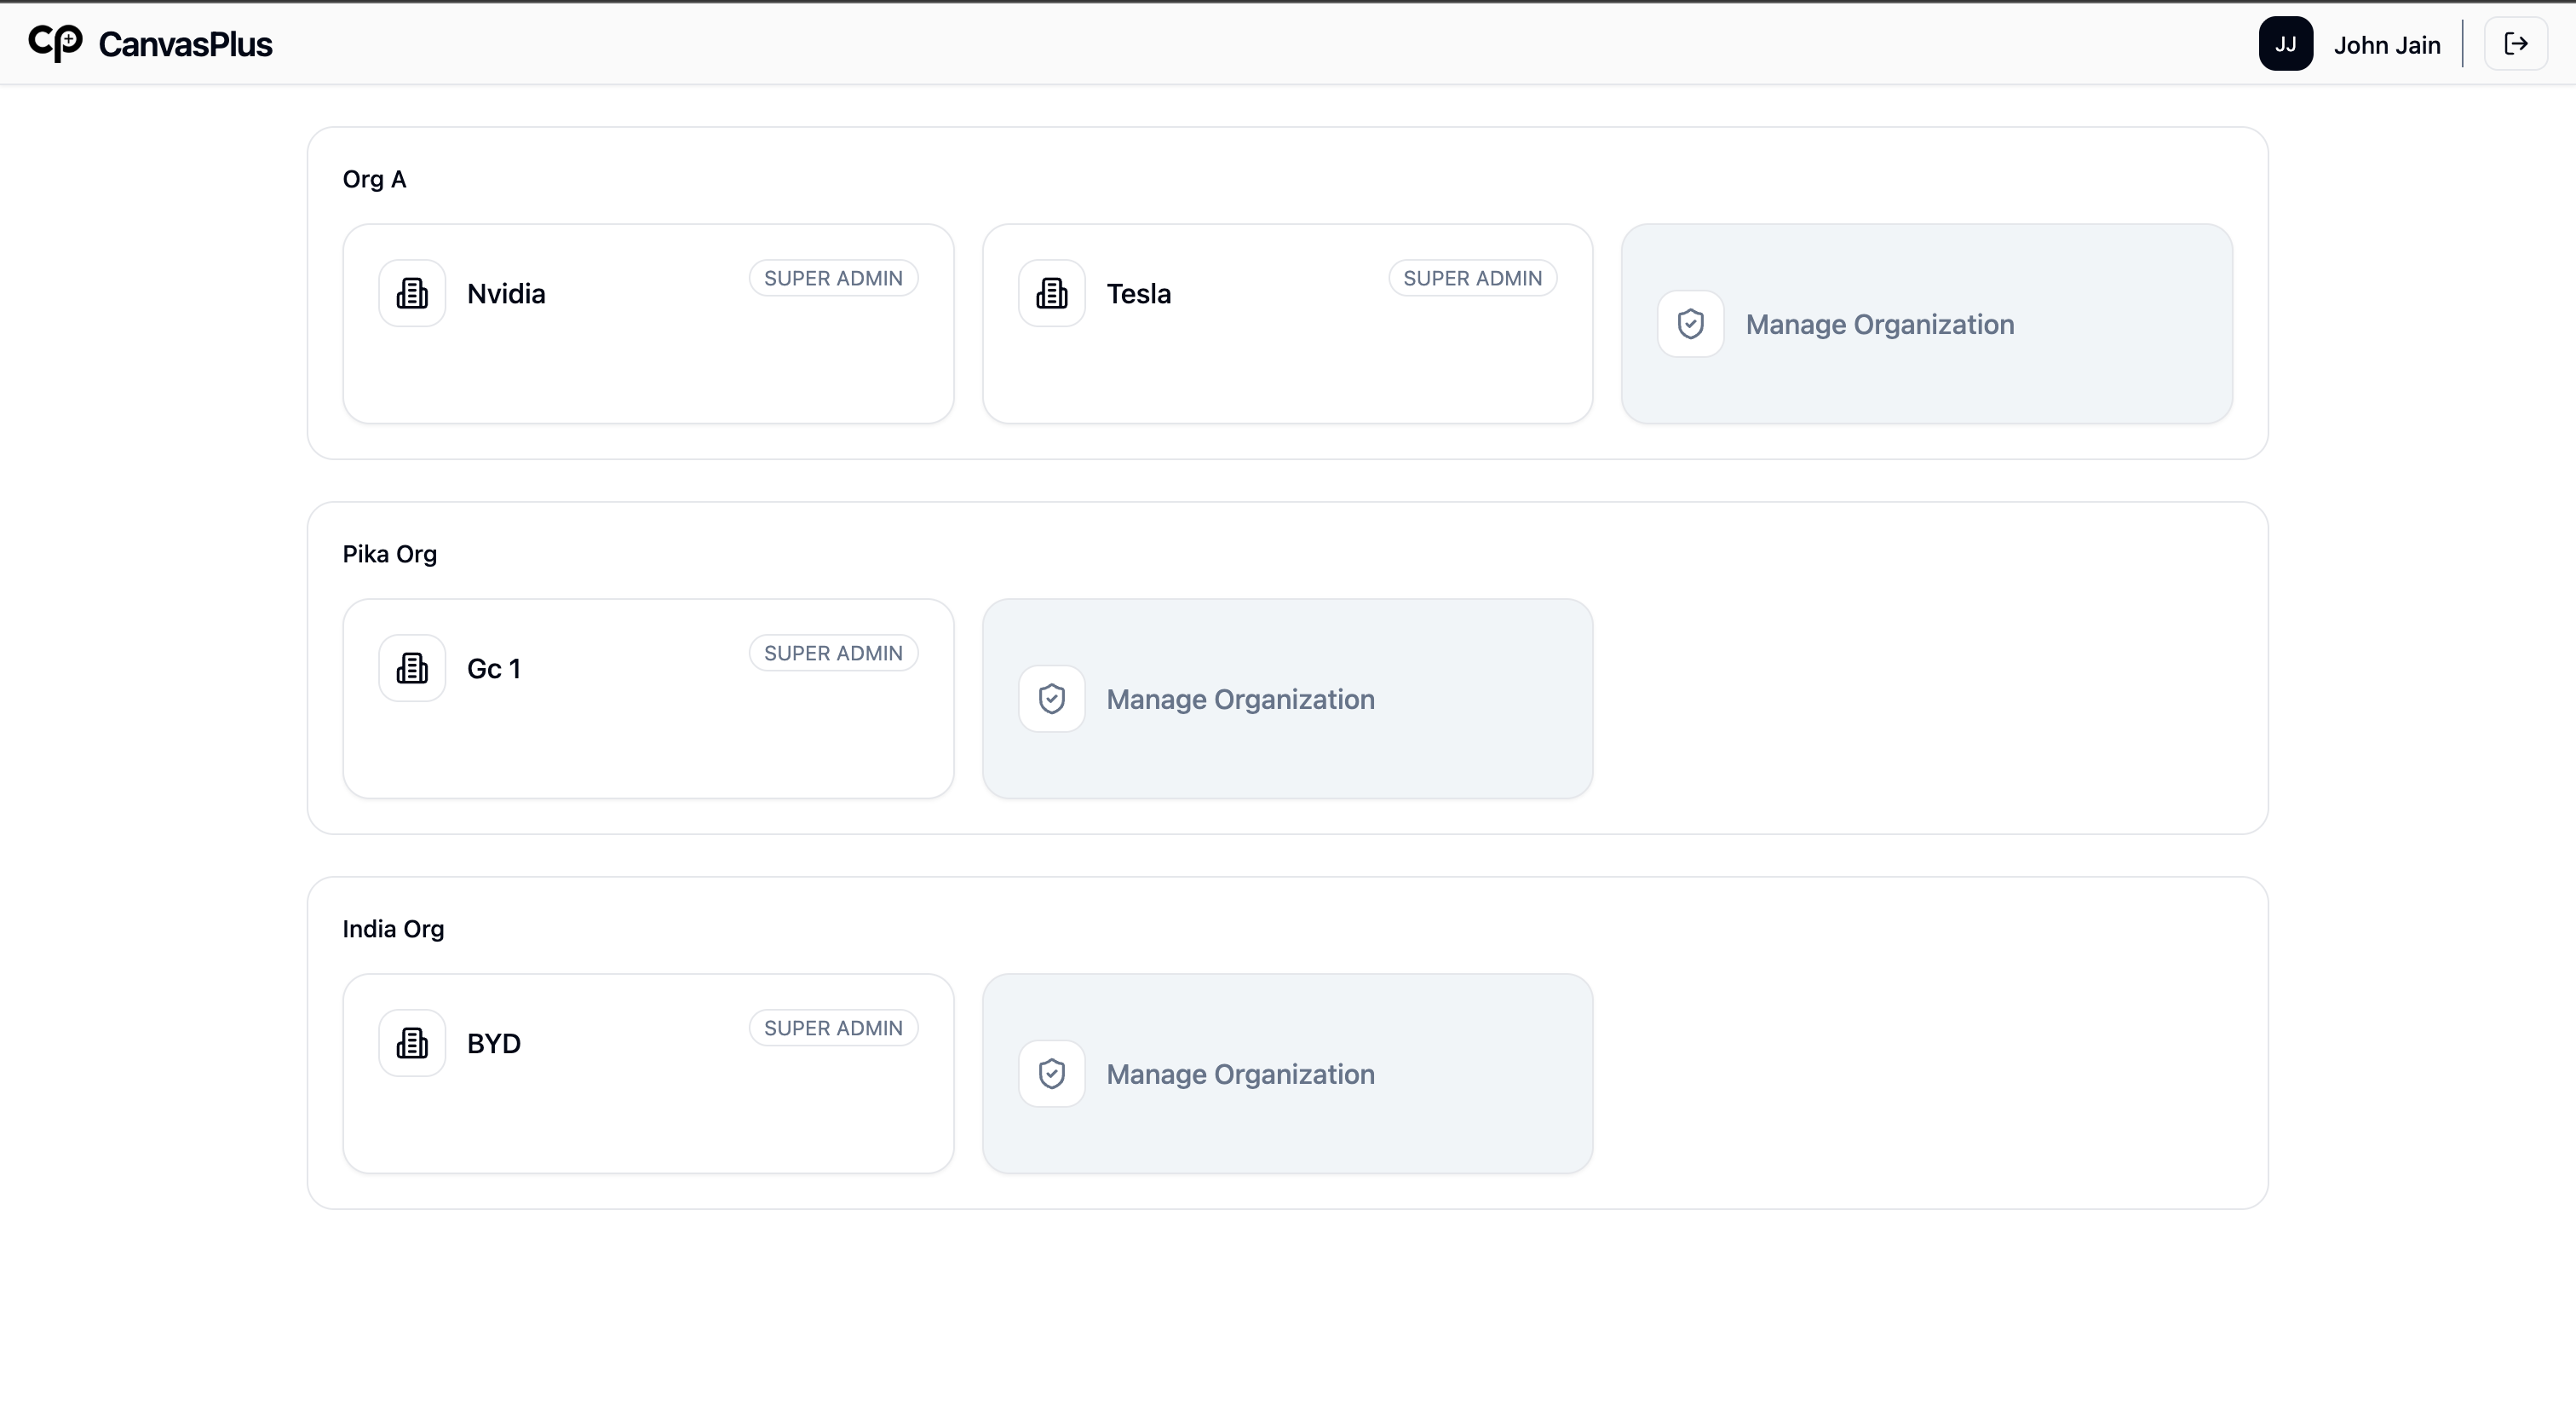Click the CanvasPlus brand name

tap(185, 44)
